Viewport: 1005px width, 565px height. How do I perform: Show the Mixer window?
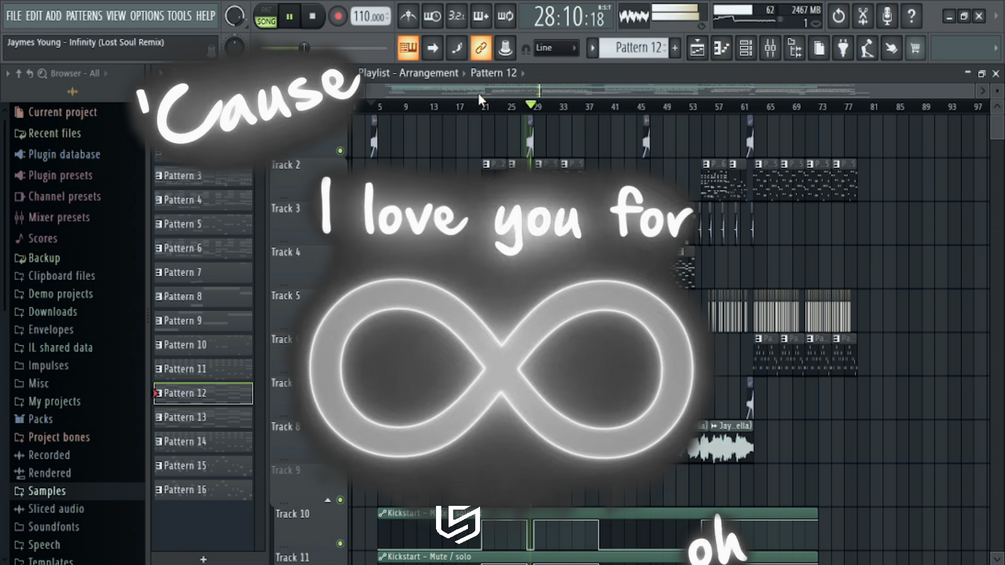pos(770,48)
